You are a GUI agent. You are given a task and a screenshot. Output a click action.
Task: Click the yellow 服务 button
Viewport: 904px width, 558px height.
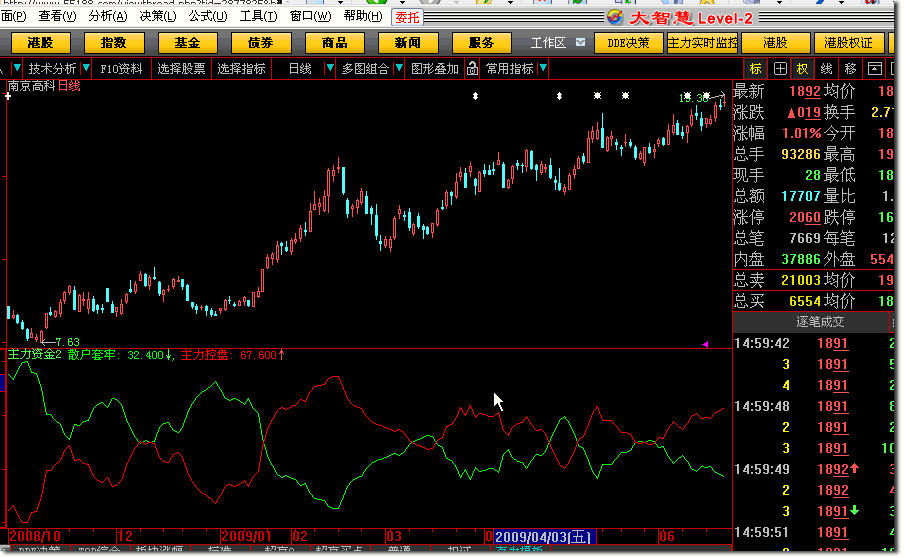[x=481, y=43]
